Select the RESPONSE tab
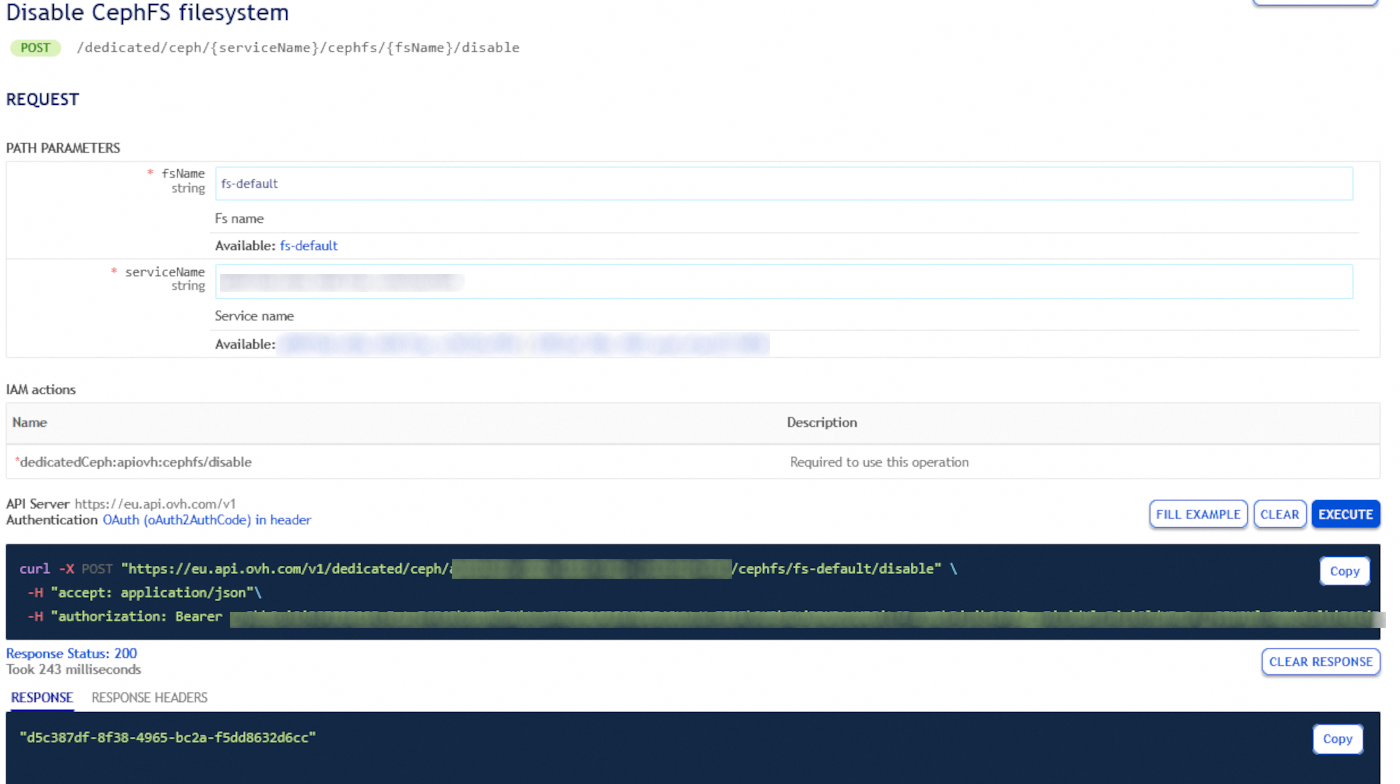 pos(40,697)
